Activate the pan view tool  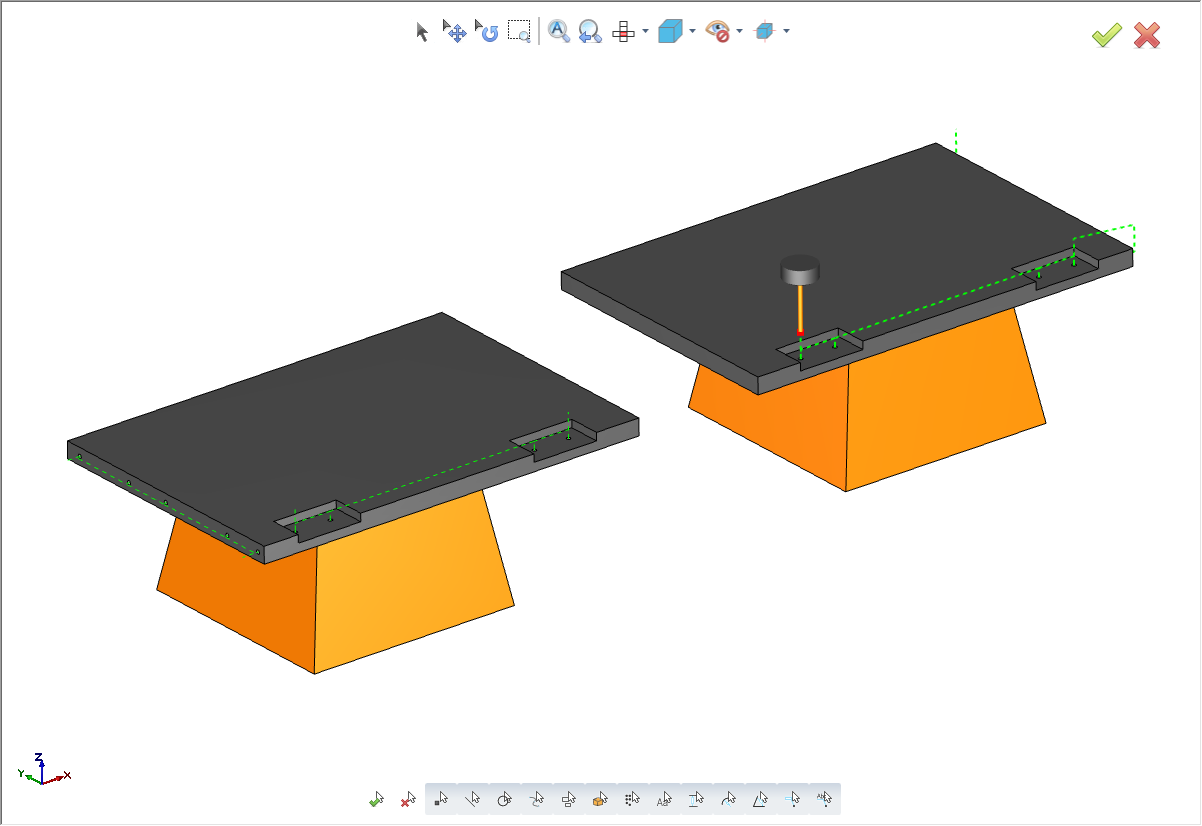[x=455, y=32]
